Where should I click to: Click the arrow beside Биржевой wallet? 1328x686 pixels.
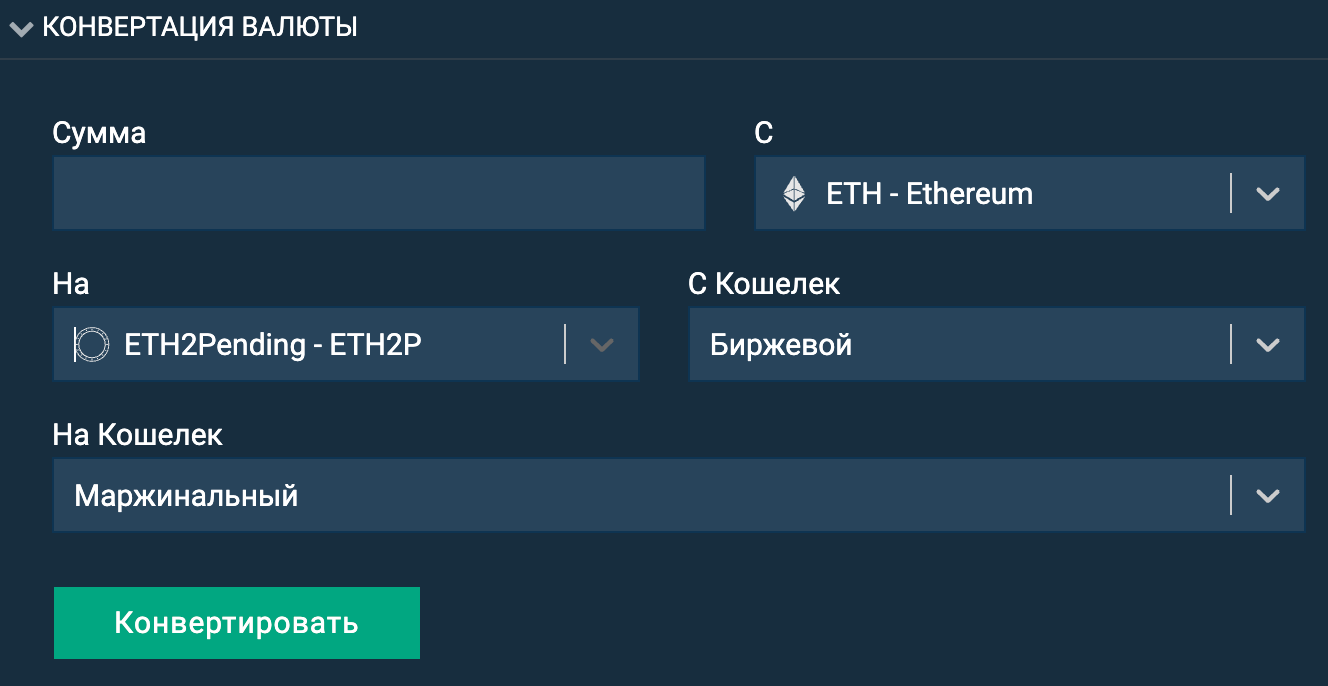tap(1268, 345)
